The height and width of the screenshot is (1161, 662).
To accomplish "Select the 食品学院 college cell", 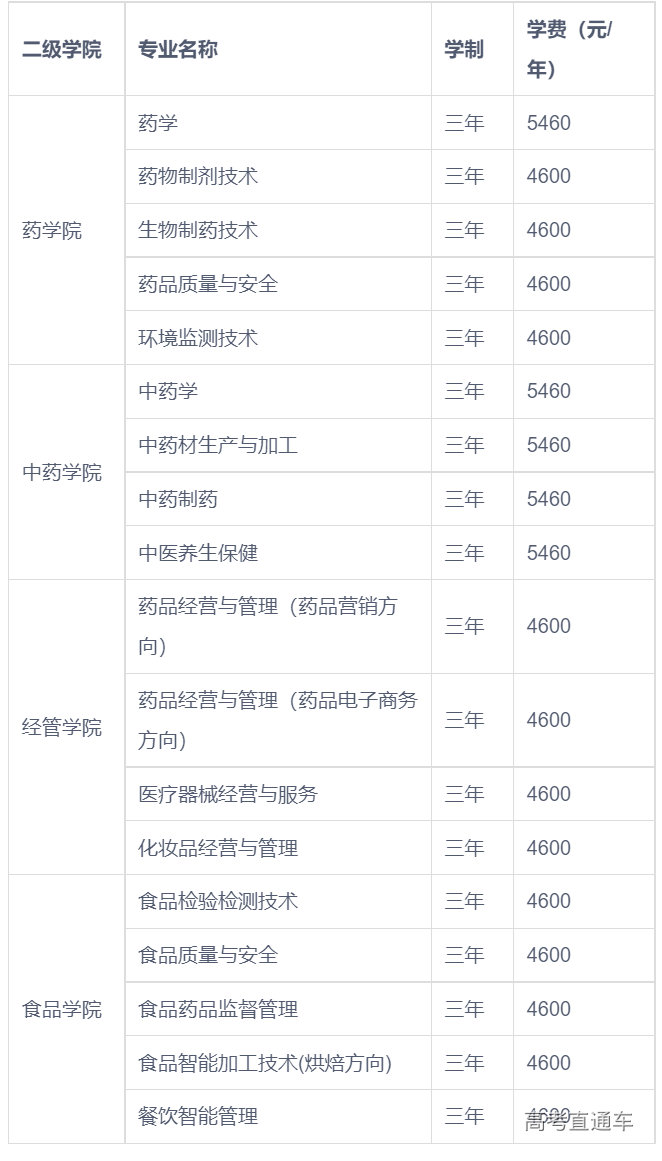I will coord(62,1009).
